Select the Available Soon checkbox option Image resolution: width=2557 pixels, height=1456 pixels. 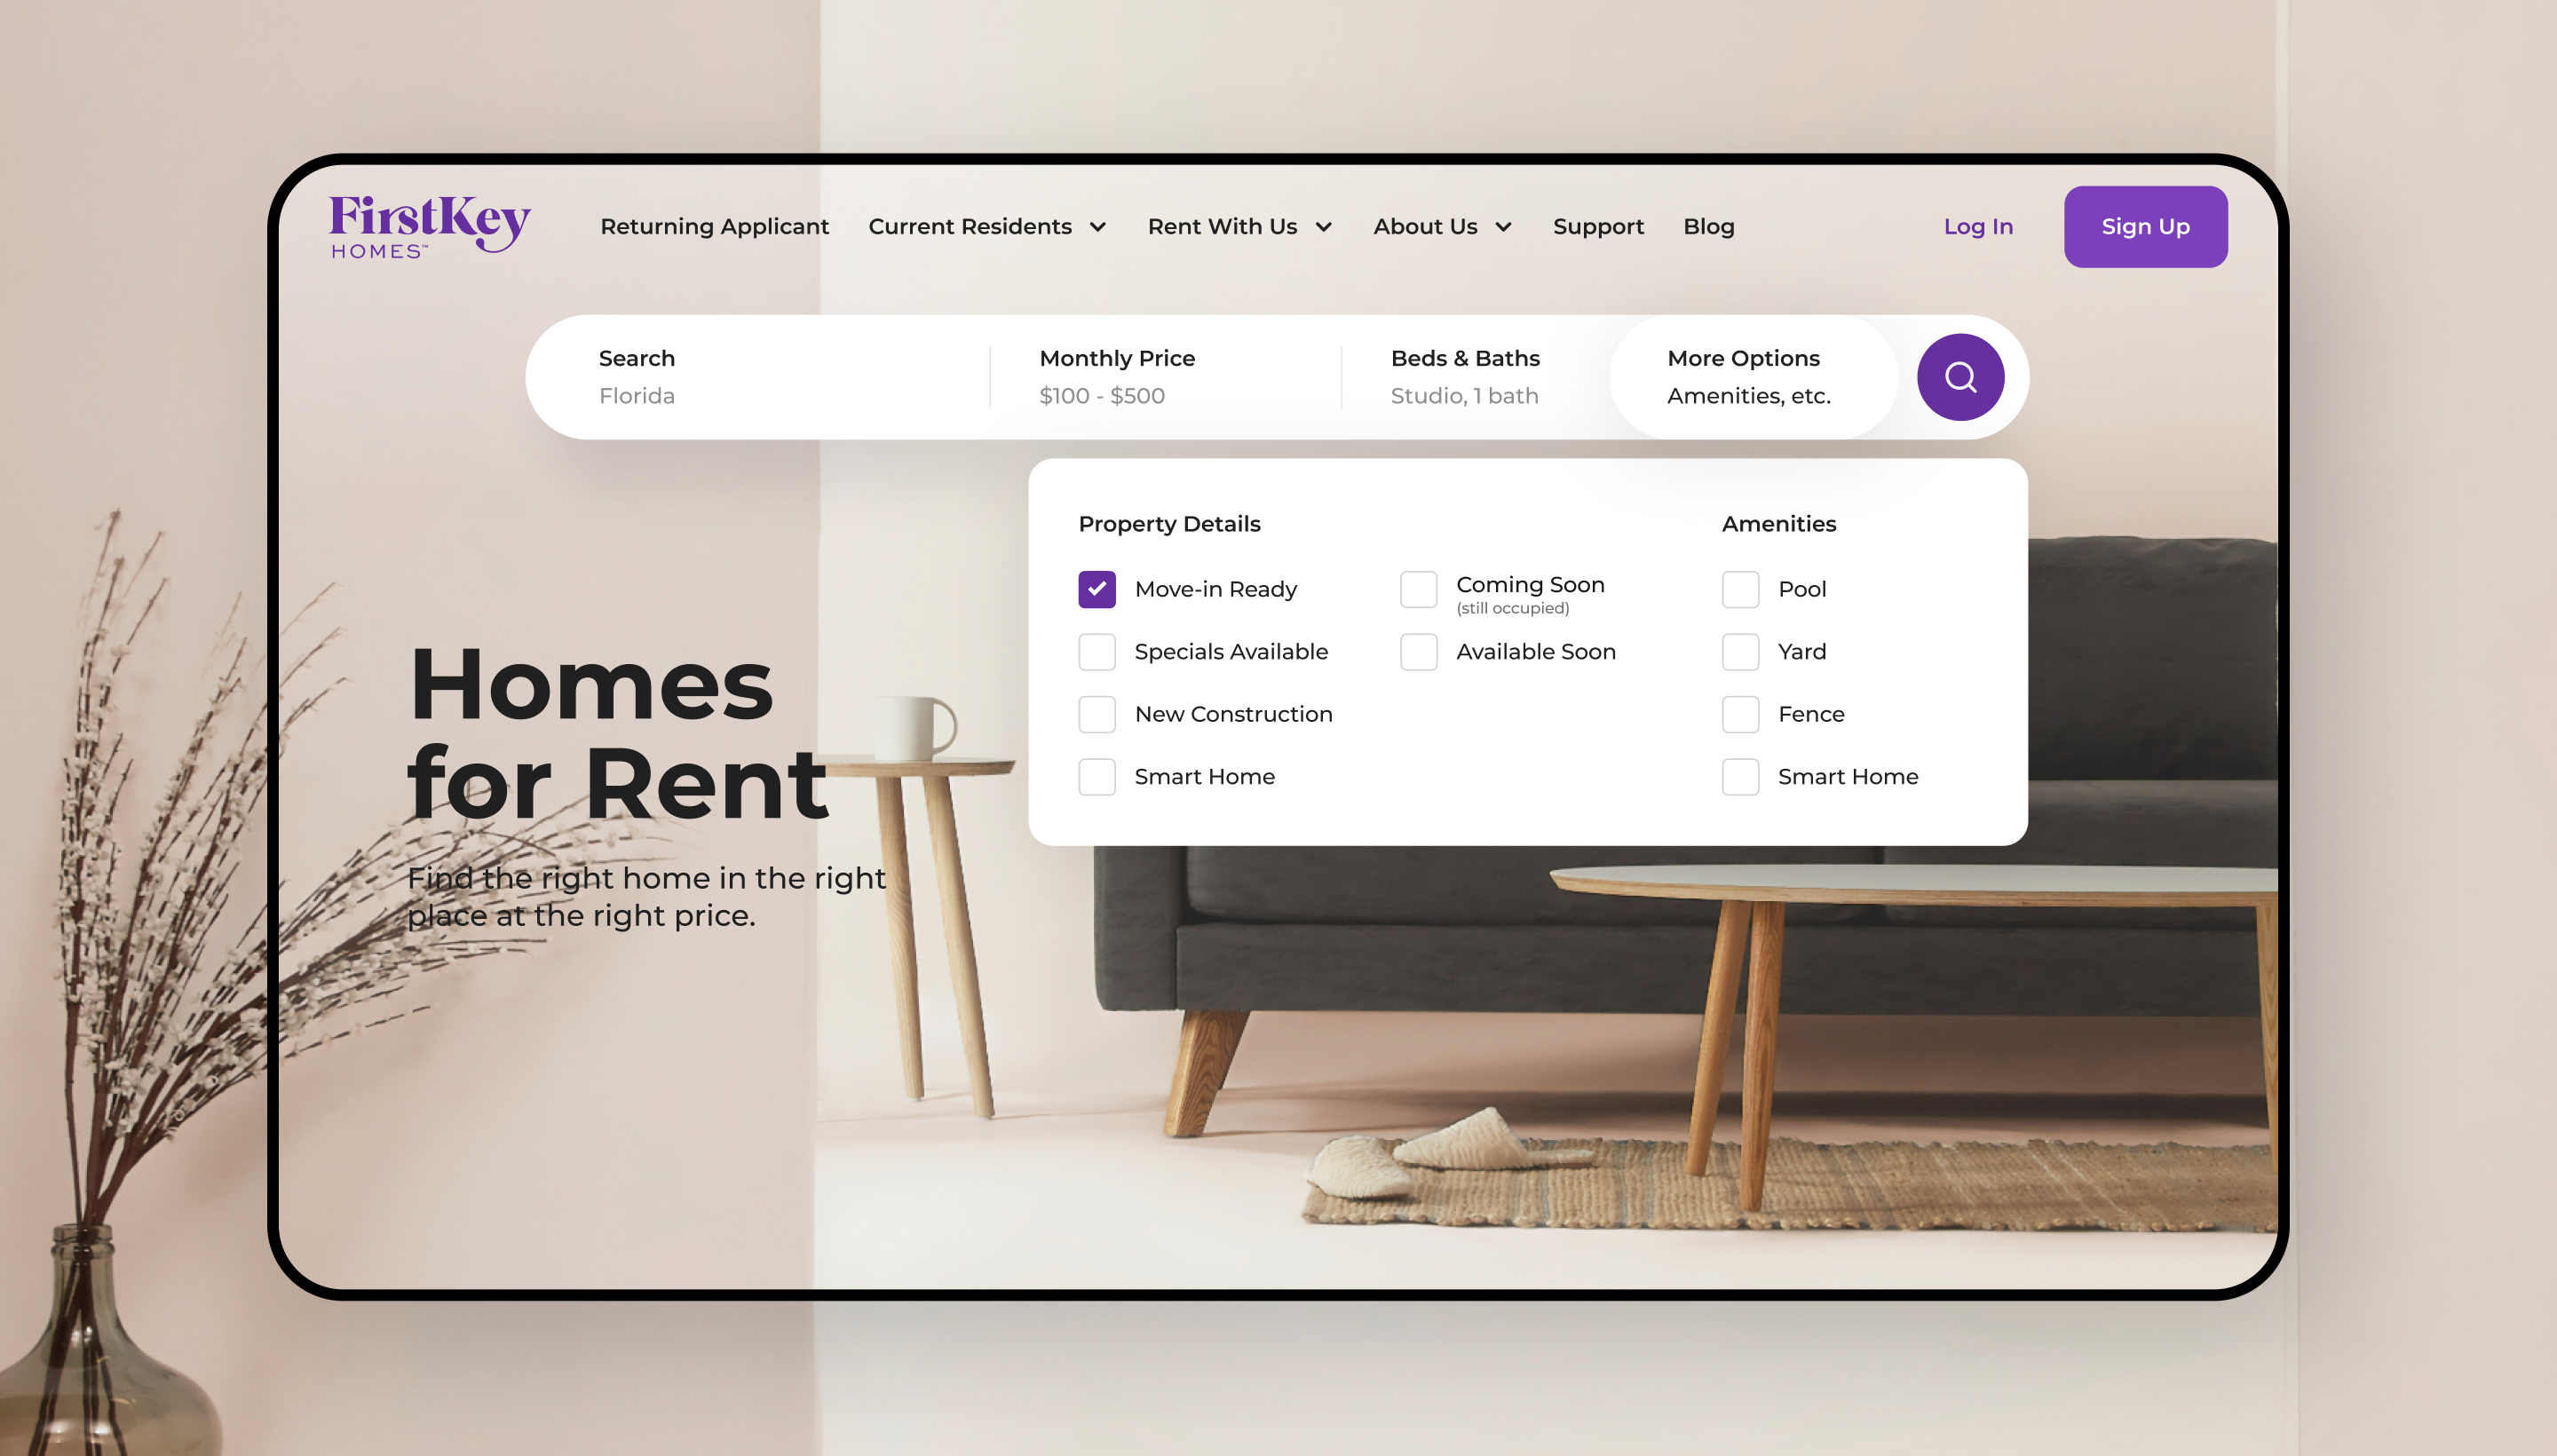[x=1419, y=652]
